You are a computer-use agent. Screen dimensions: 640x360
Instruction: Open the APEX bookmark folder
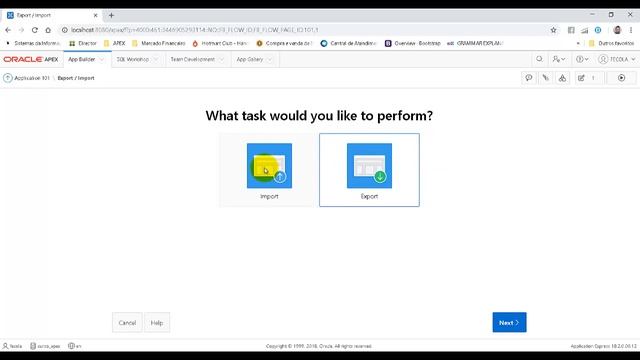[114, 43]
